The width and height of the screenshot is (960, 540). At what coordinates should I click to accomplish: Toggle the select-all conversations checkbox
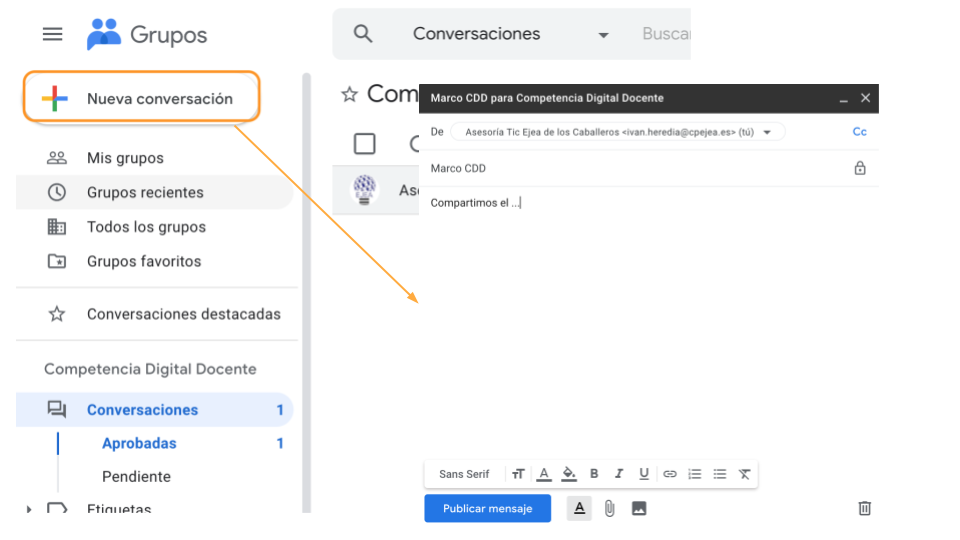364,144
